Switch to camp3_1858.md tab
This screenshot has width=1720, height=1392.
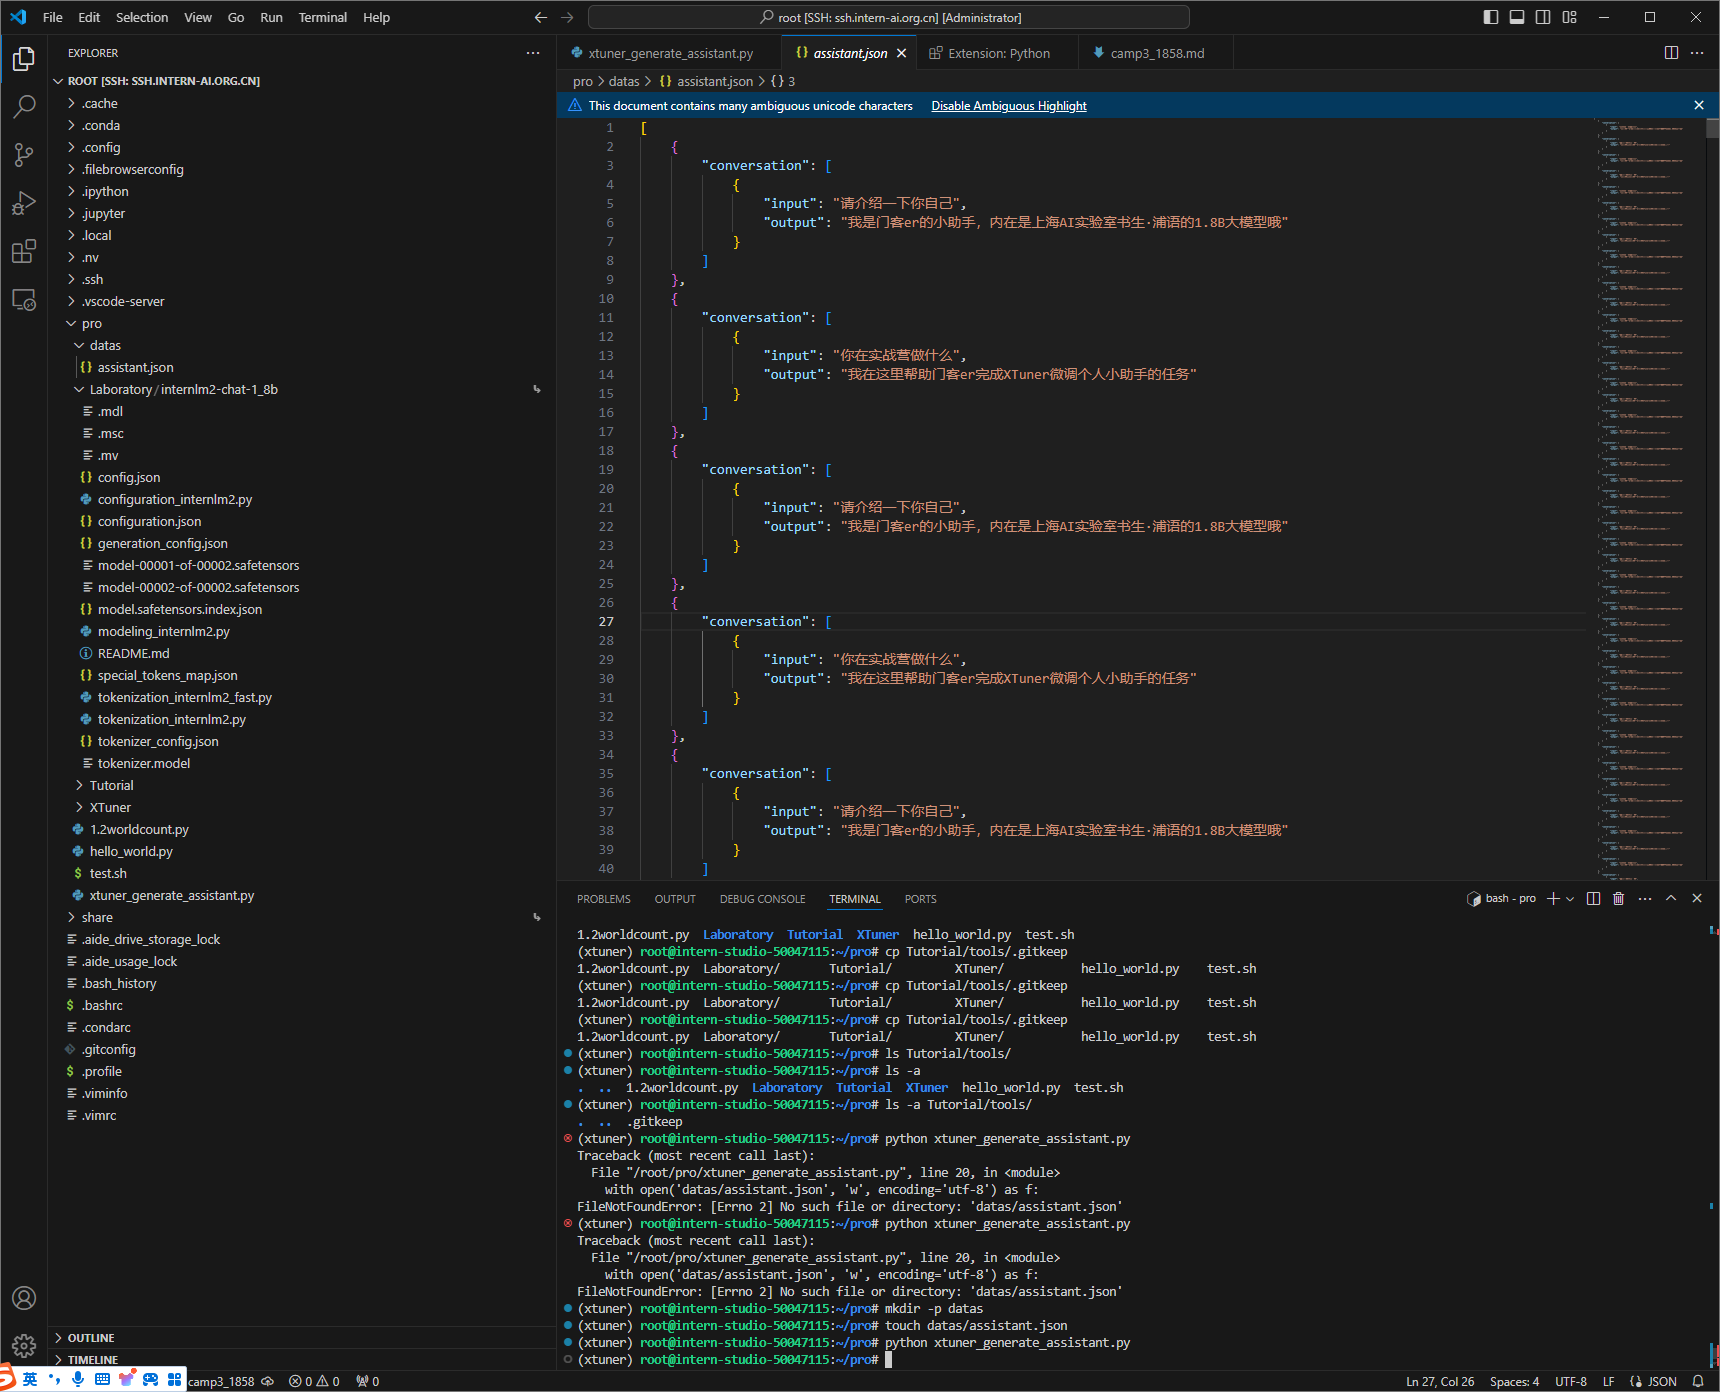(1156, 53)
